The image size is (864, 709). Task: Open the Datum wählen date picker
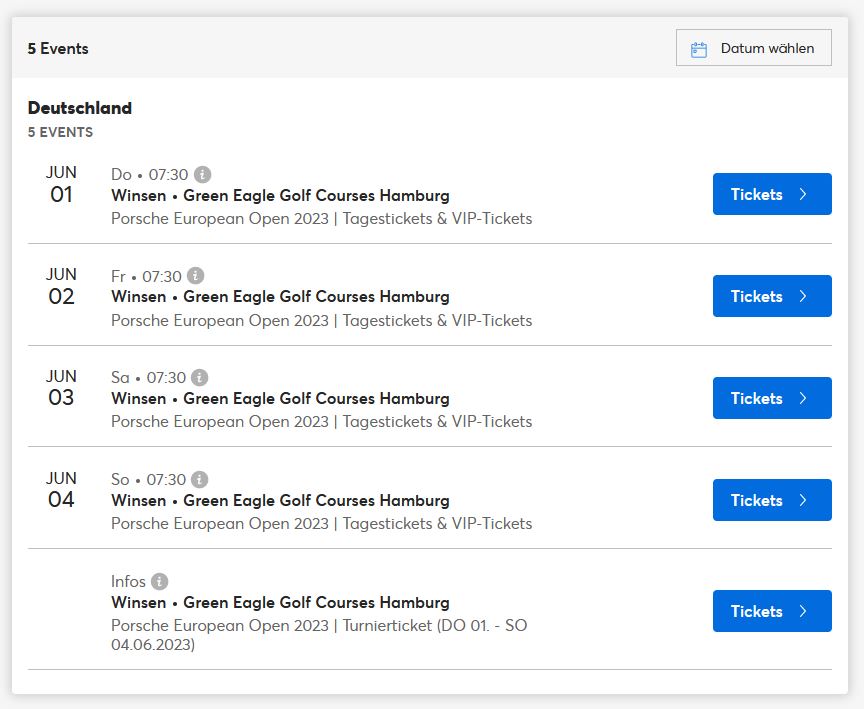pos(754,48)
